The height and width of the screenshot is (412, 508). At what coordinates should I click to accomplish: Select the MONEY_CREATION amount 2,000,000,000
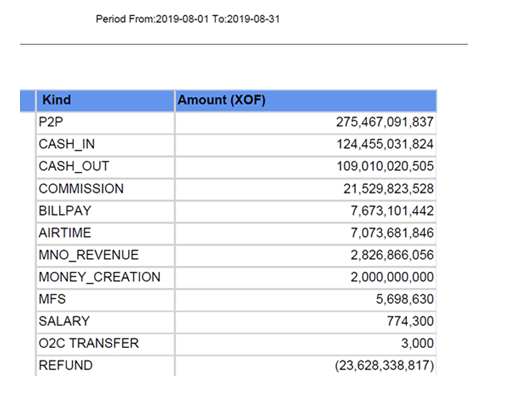click(x=392, y=277)
